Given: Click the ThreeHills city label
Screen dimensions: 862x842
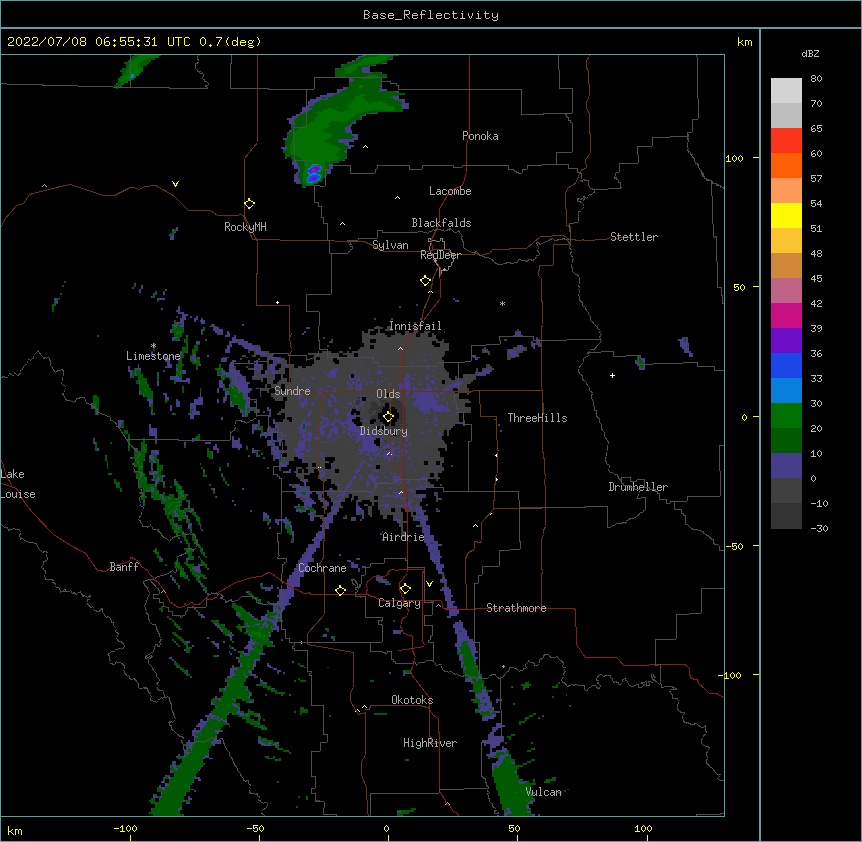Looking at the screenshot, I should point(537,418).
